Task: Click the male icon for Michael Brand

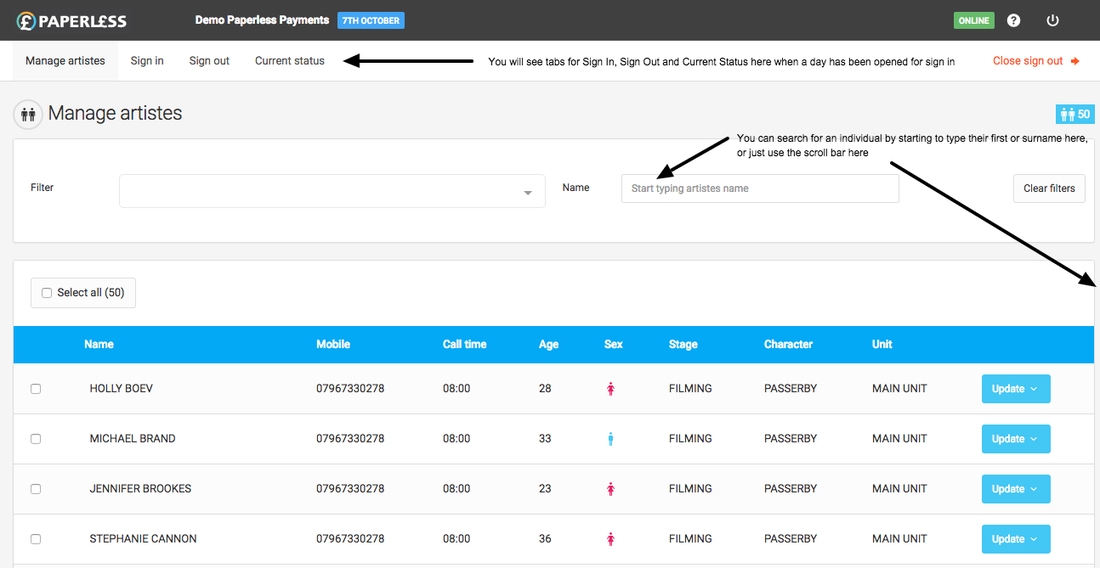Action: click(x=611, y=439)
